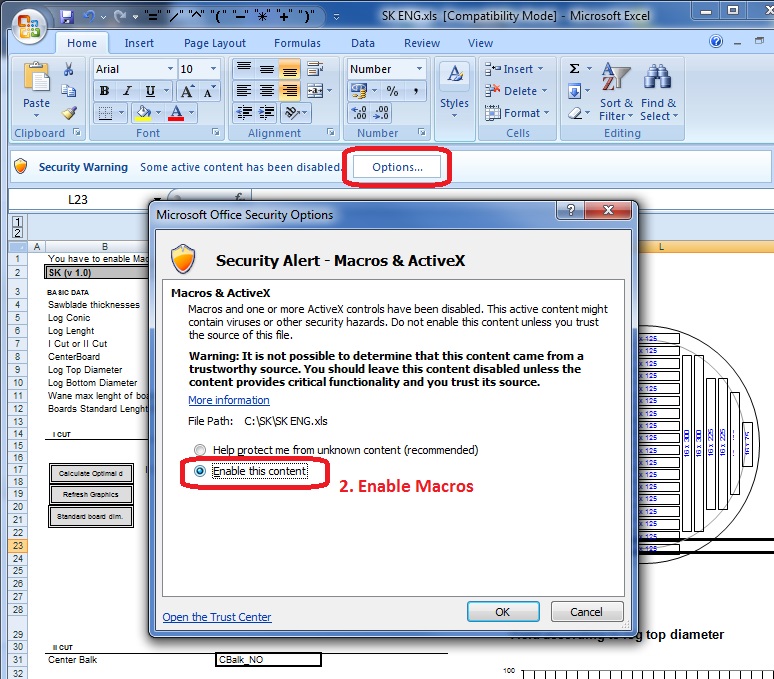Screen dimensions: 774x679
Task: Select 'Help protect me from unknown content'
Action: (x=200, y=450)
